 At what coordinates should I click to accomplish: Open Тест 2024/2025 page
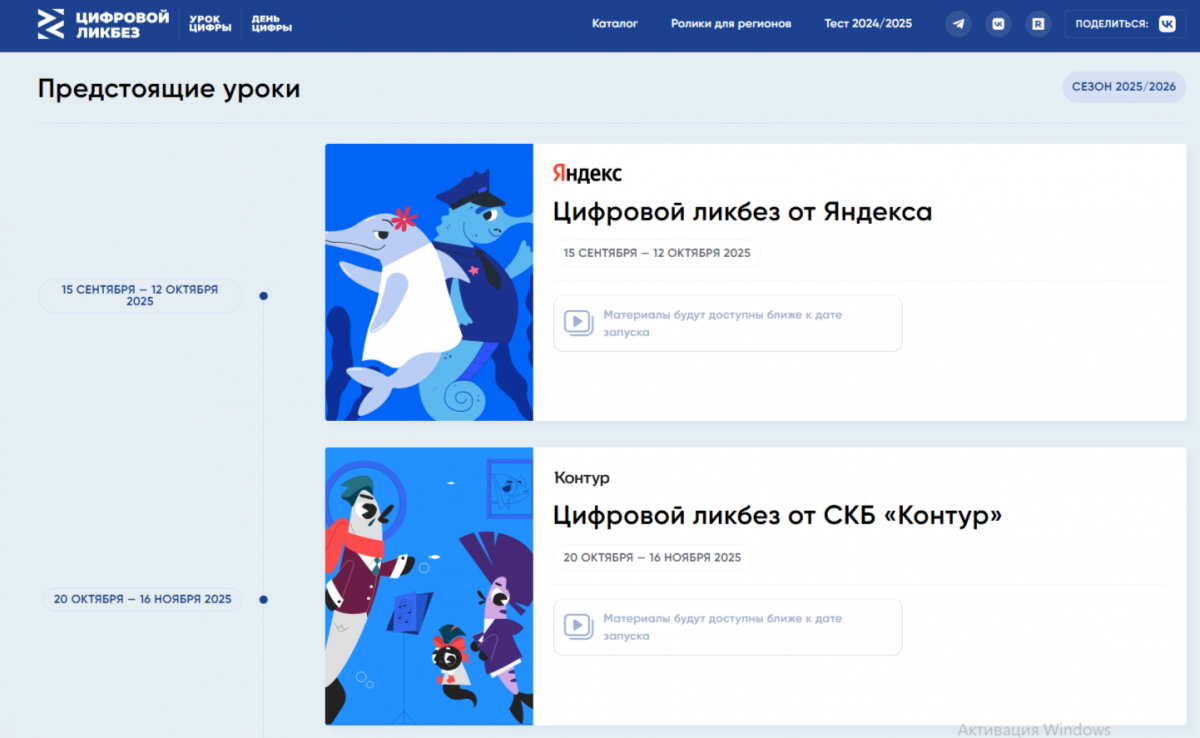click(x=868, y=24)
